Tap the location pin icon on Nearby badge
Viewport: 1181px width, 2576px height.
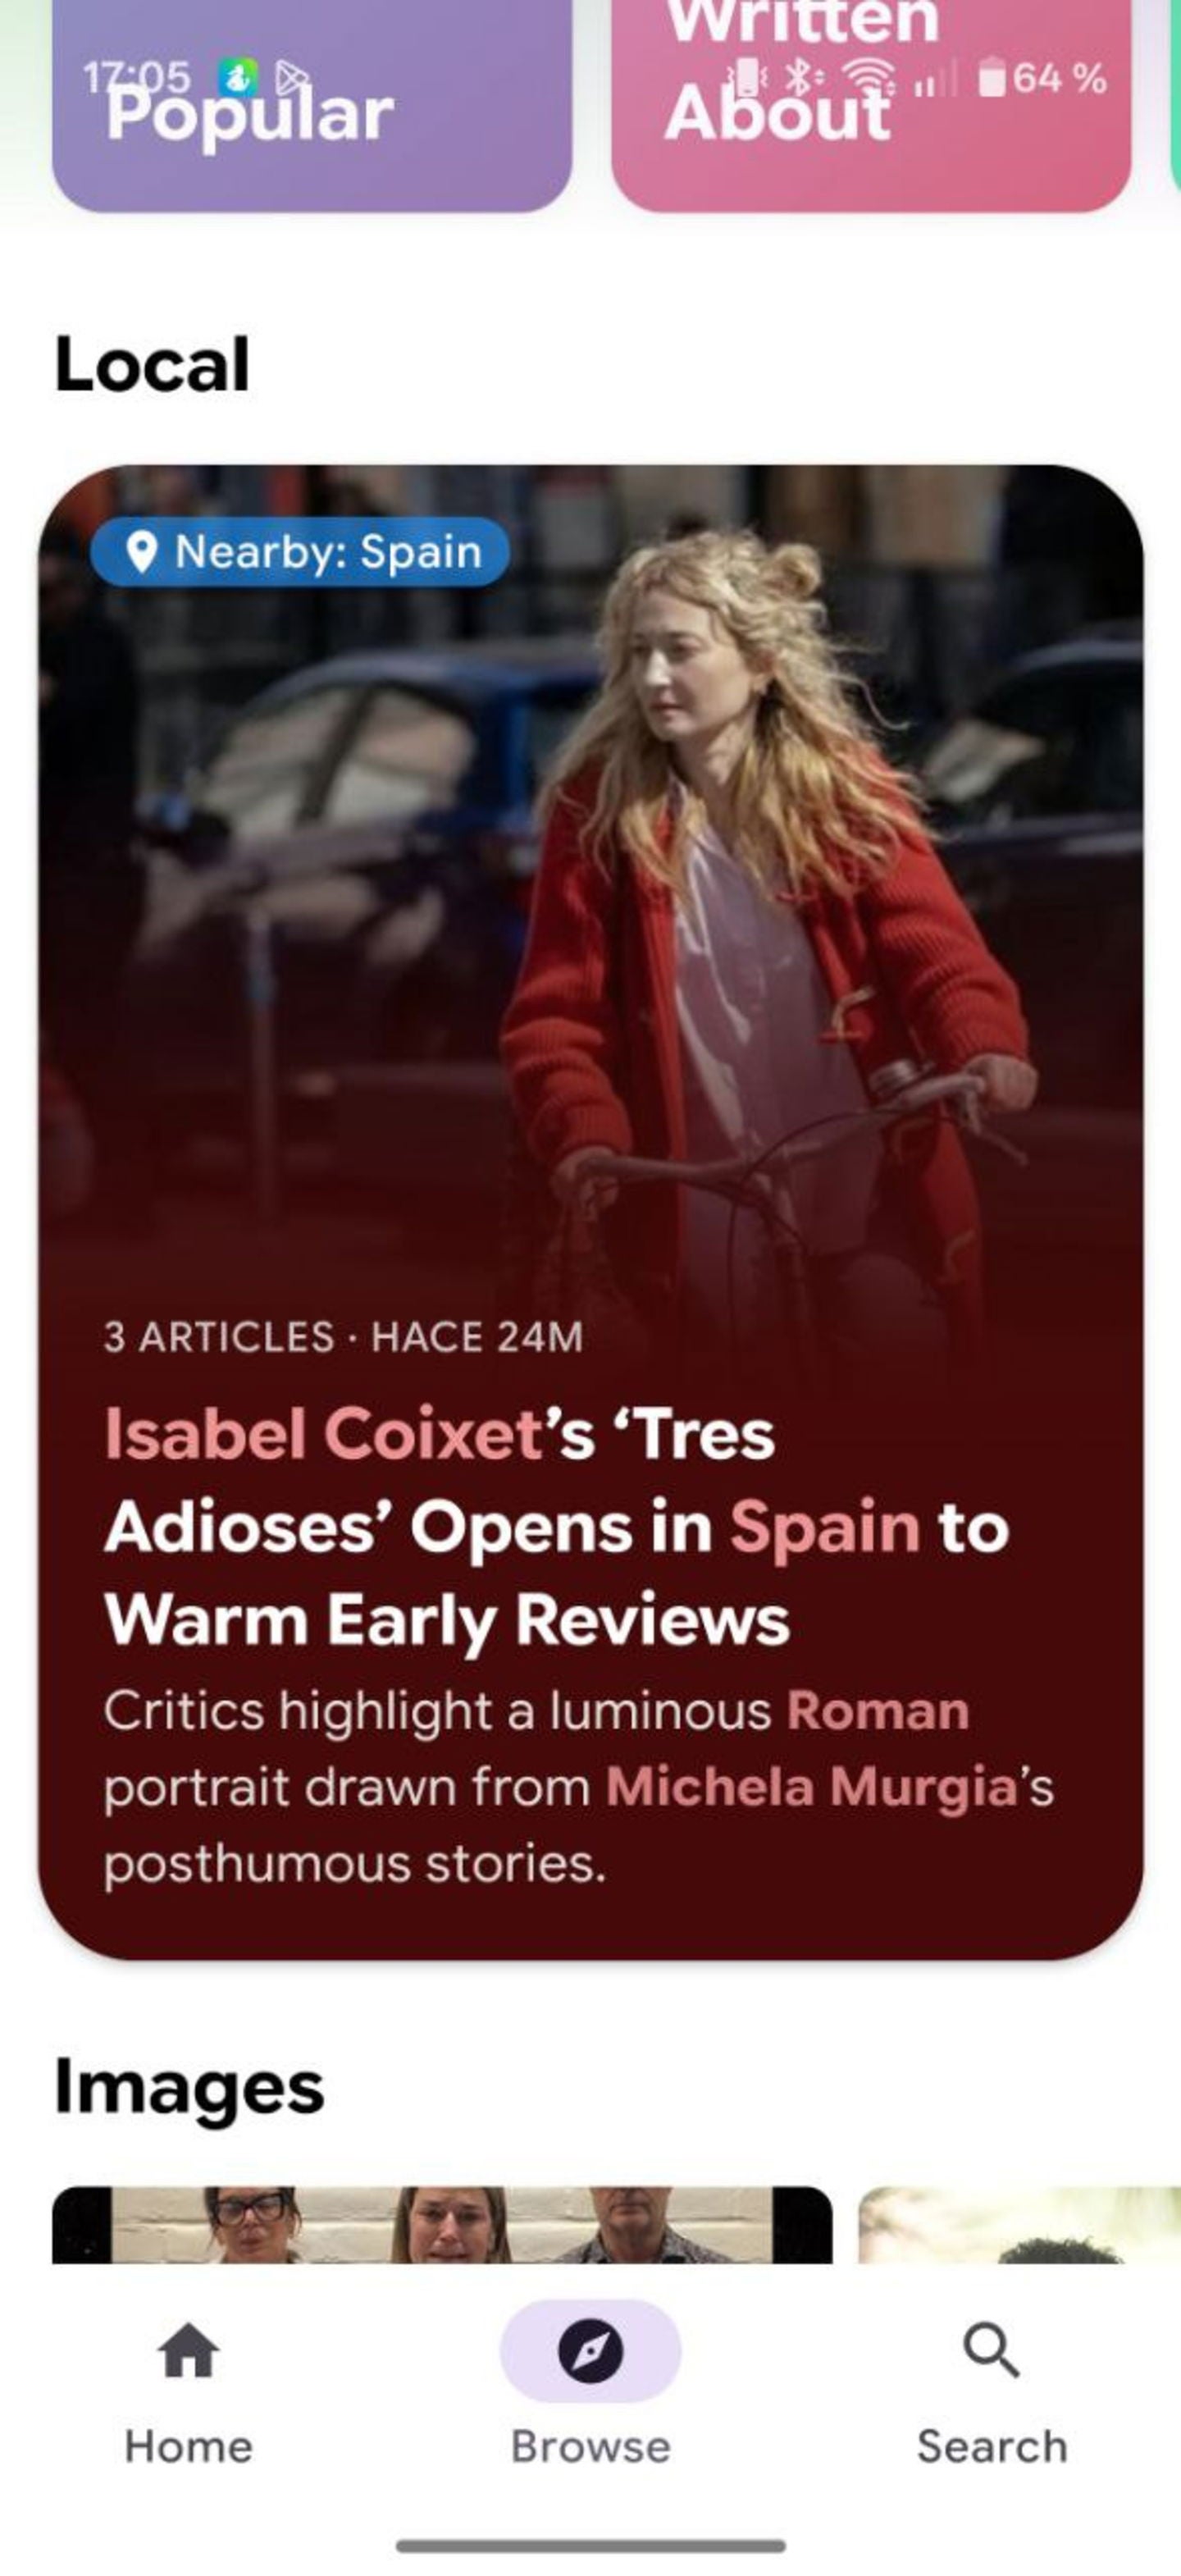(x=142, y=551)
